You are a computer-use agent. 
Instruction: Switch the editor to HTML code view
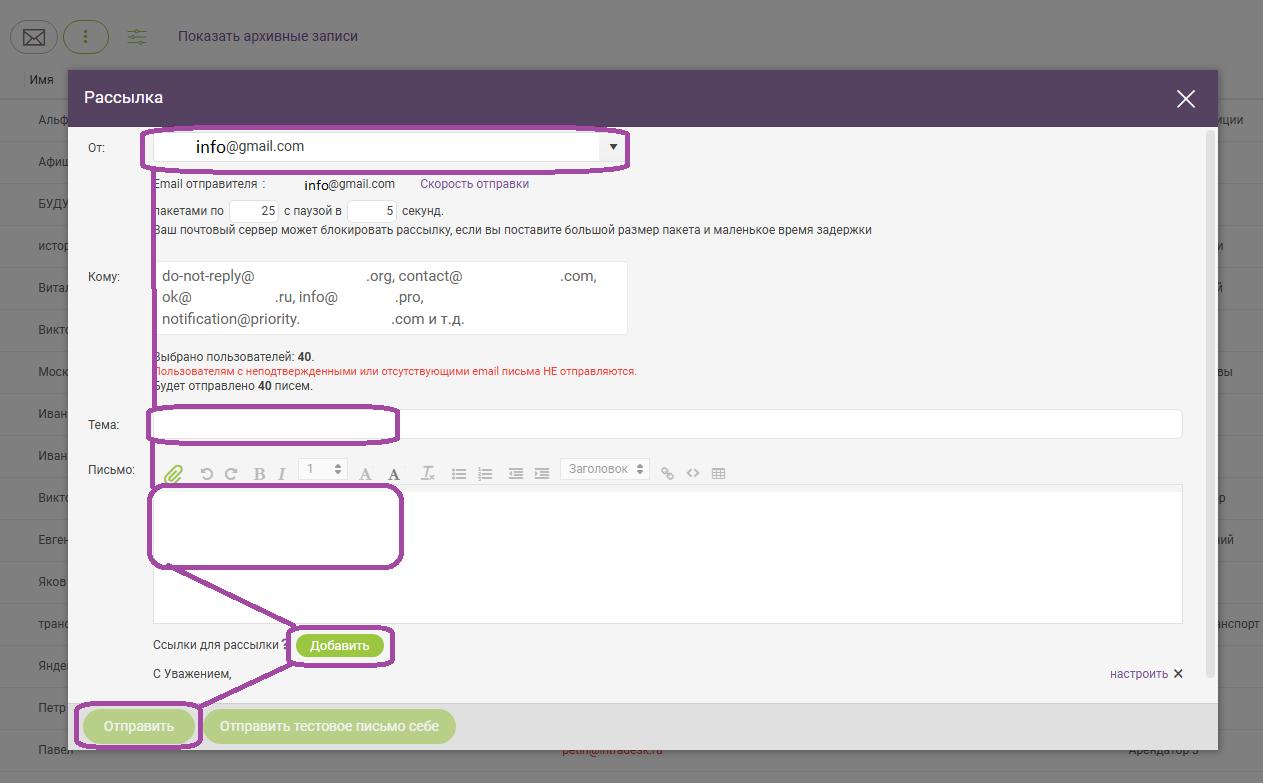(692, 474)
